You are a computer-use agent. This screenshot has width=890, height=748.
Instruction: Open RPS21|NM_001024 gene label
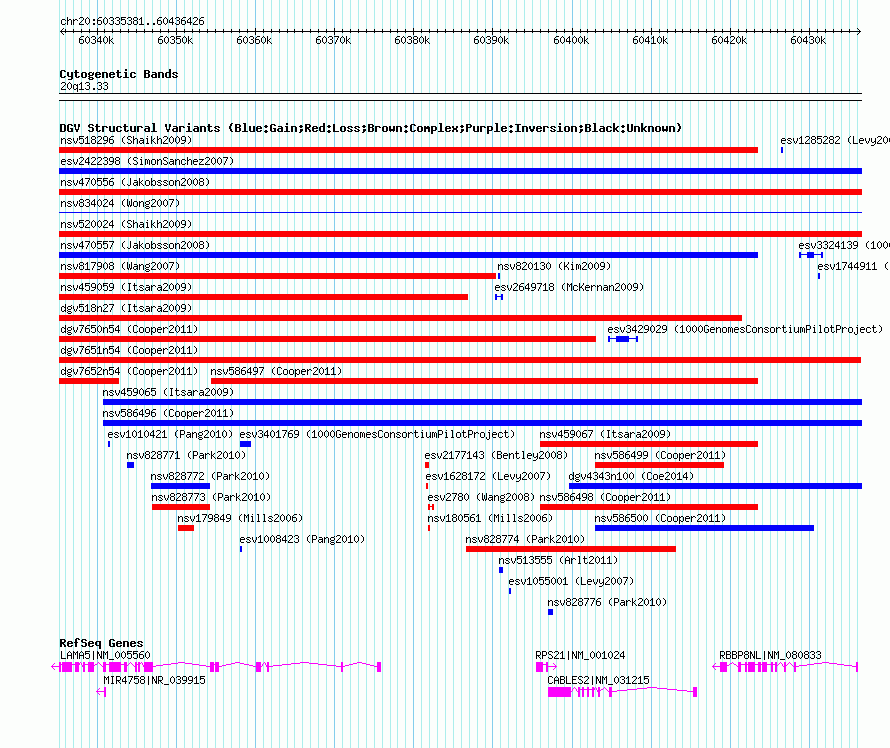tap(580, 655)
